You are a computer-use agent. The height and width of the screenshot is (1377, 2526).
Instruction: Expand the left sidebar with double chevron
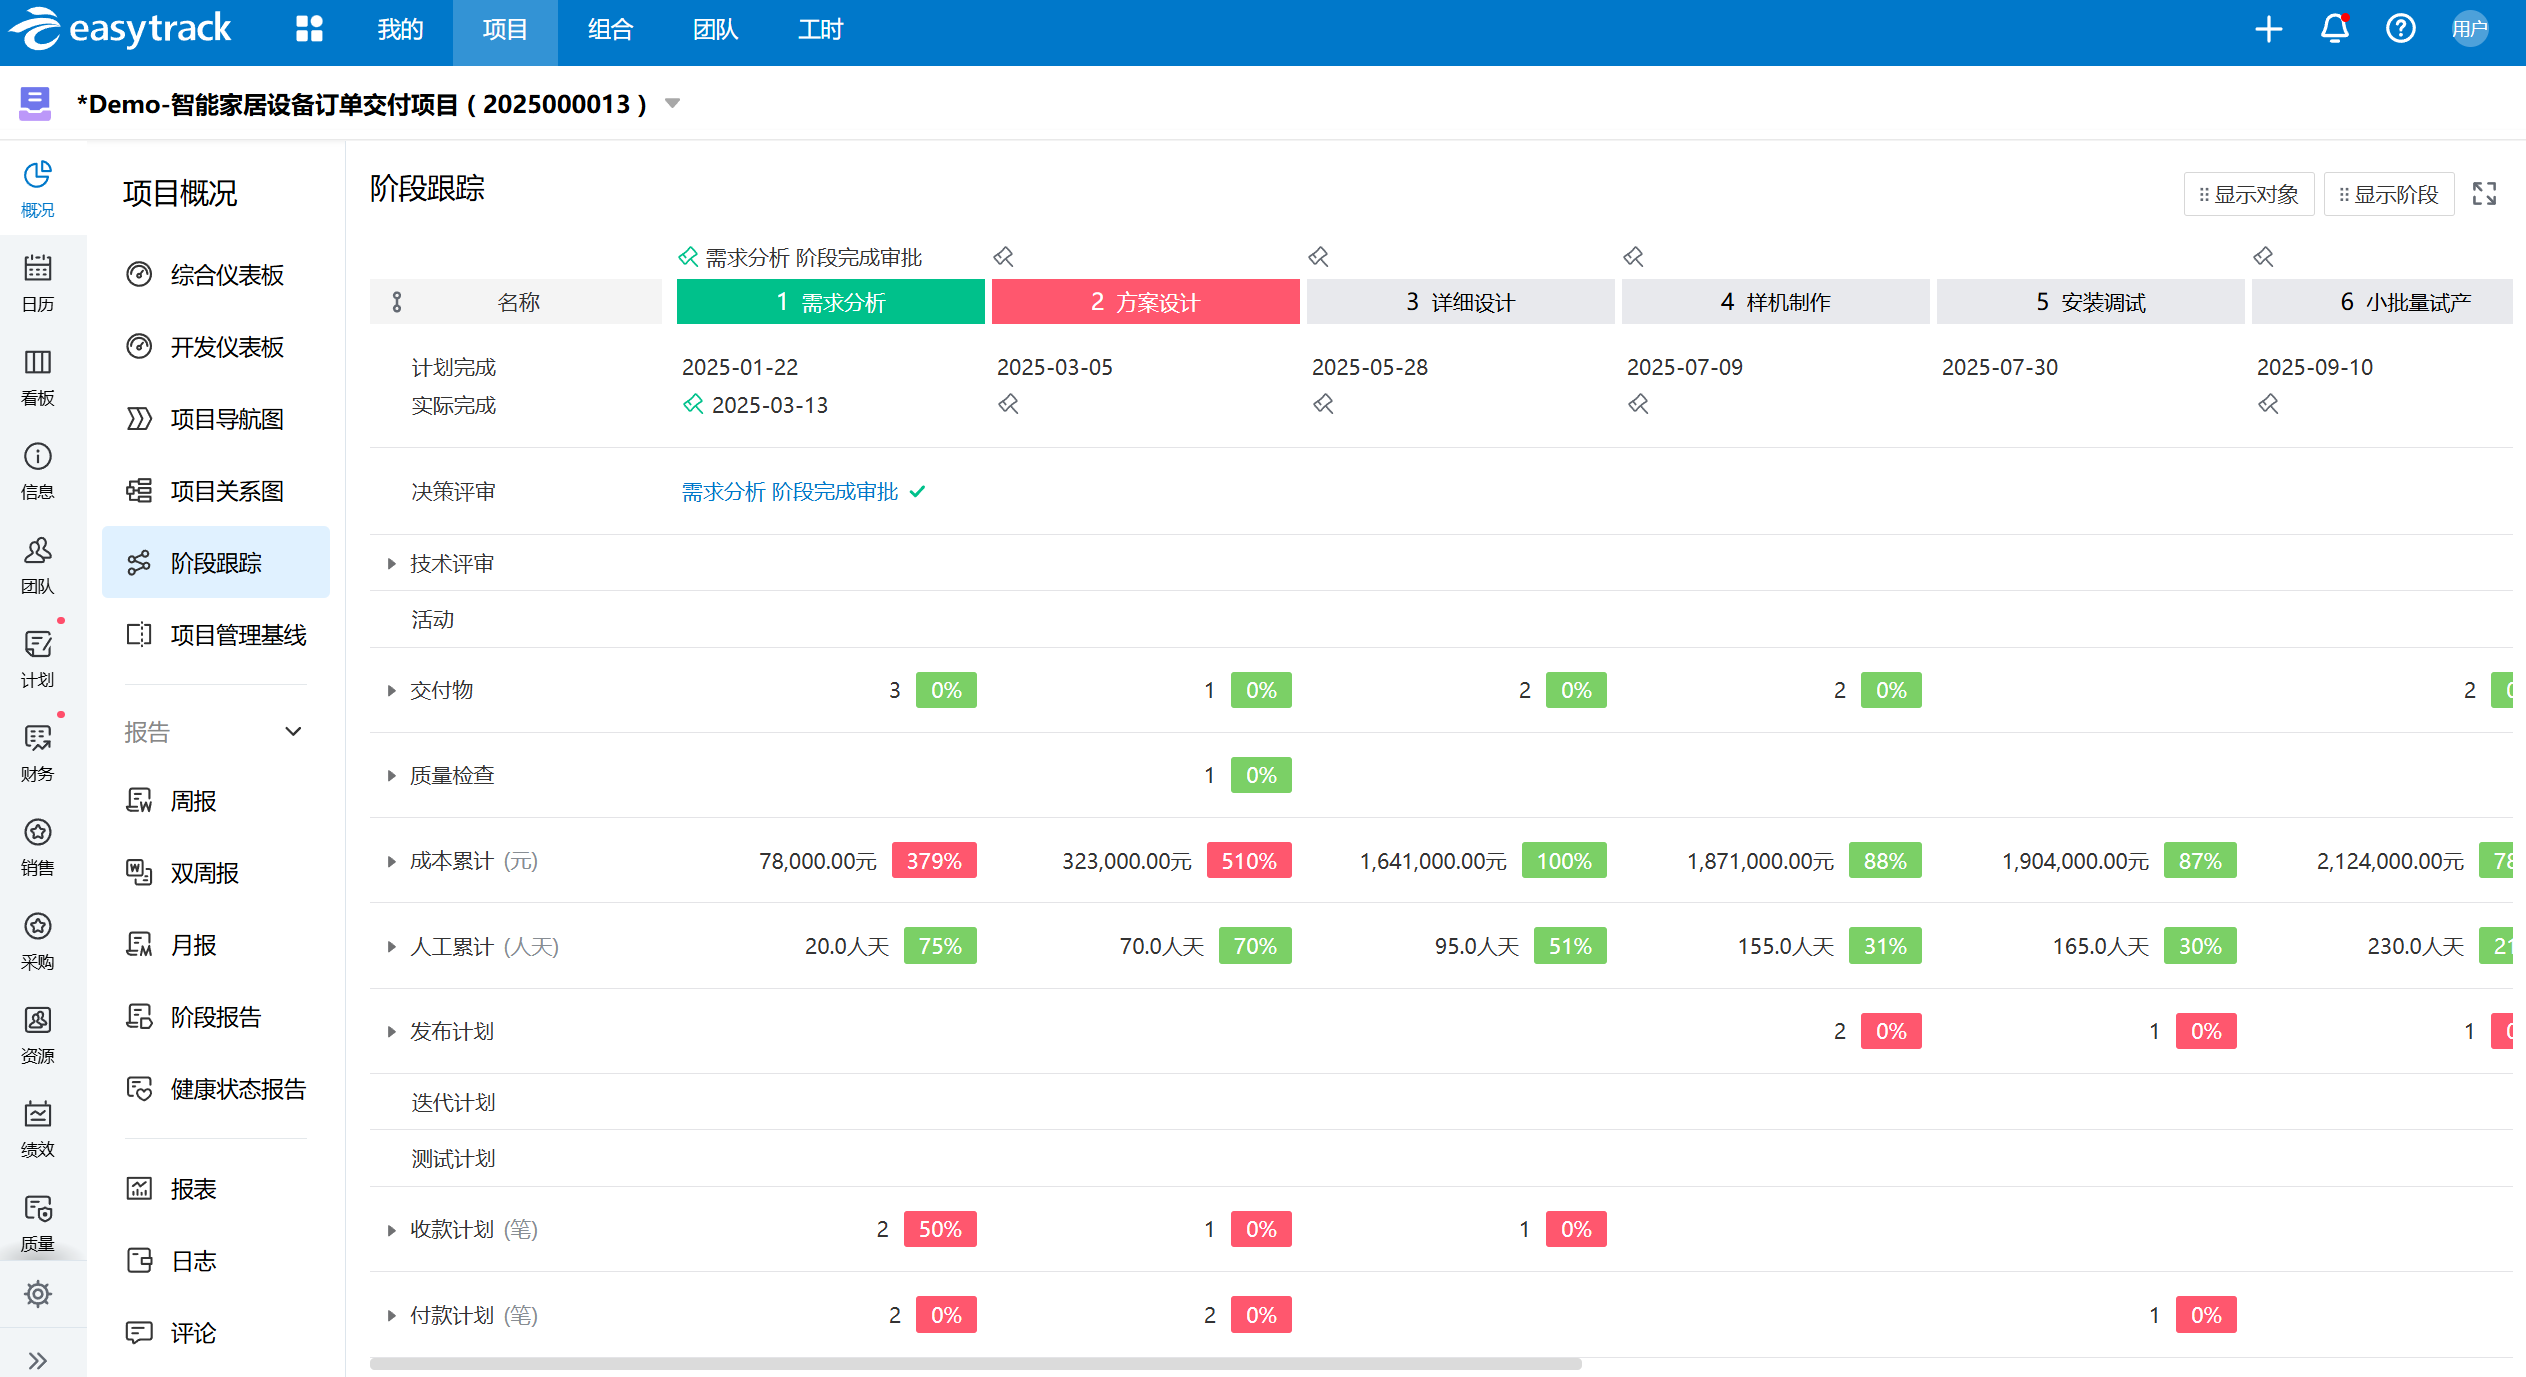tap(38, 1360)
